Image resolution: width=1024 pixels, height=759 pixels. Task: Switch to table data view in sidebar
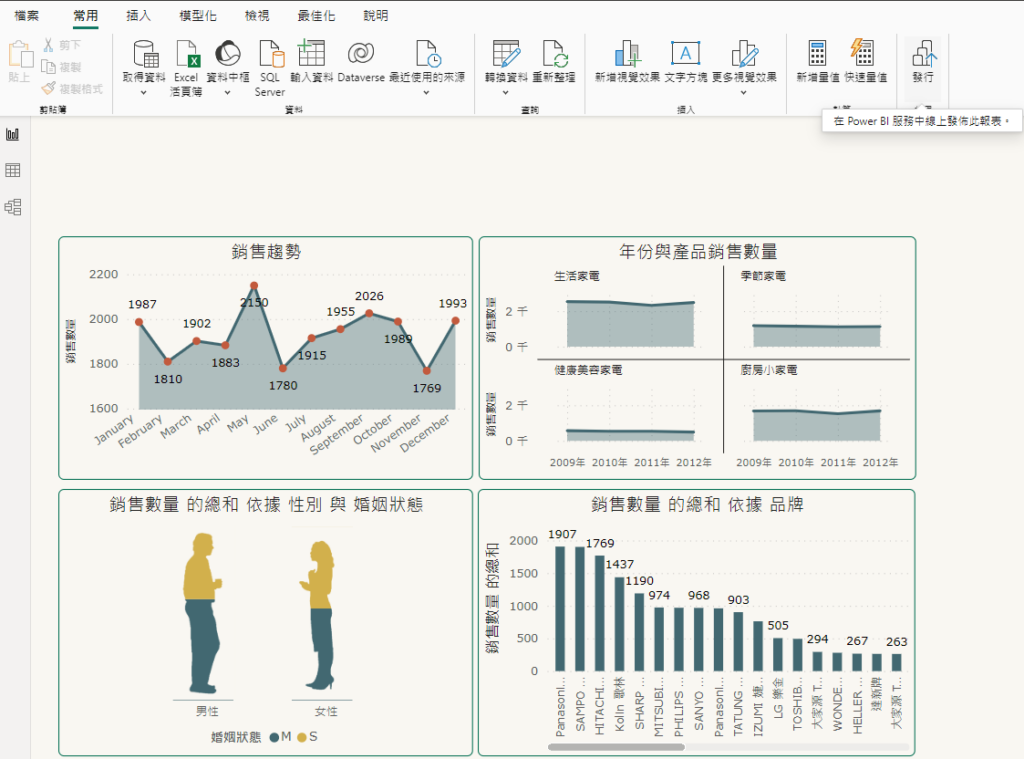tap(13, 171)
